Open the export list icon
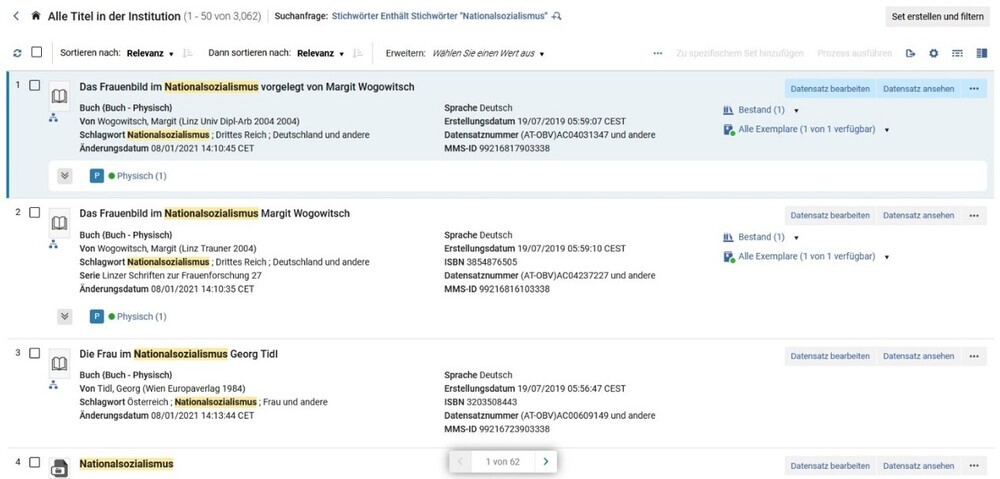 pyautogui.click(x=911, y=54)
